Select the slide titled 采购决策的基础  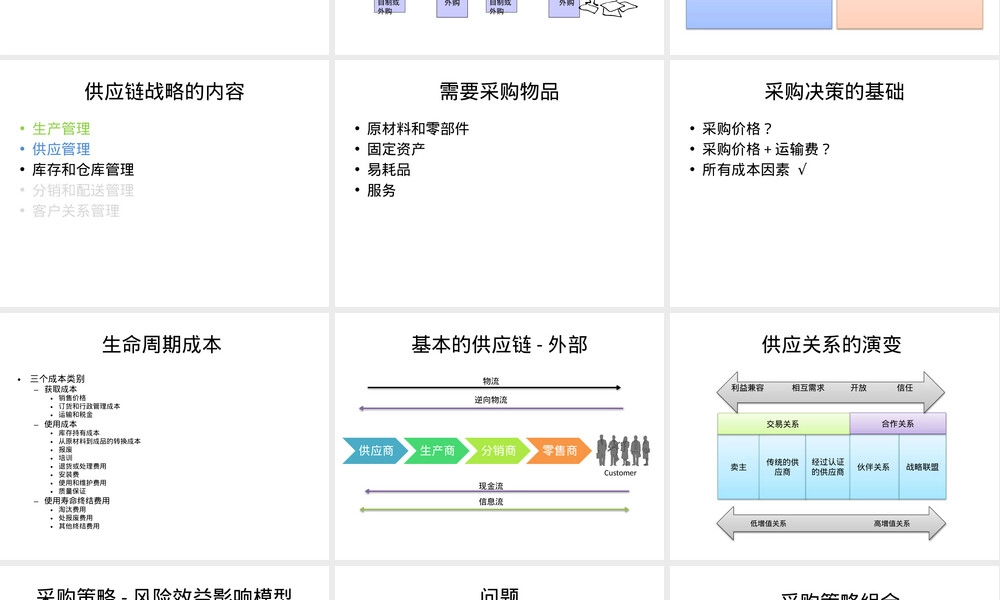click(835, 183)
